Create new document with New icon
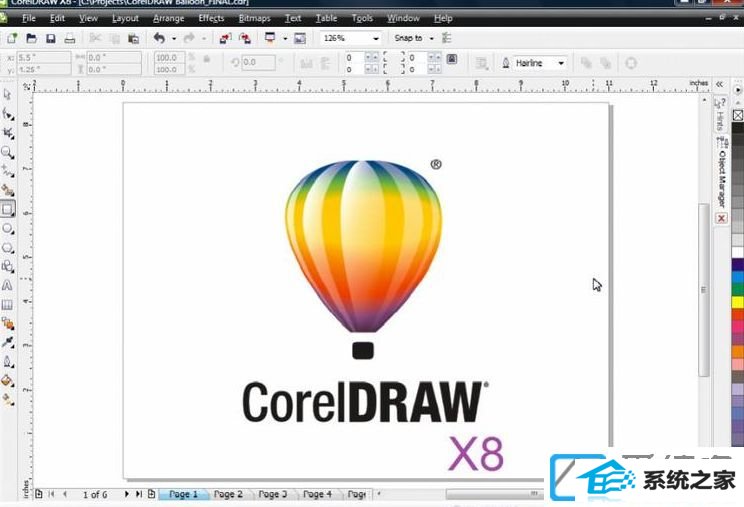Viewport: 744px width, 507px height. click(x=12, y=38)
